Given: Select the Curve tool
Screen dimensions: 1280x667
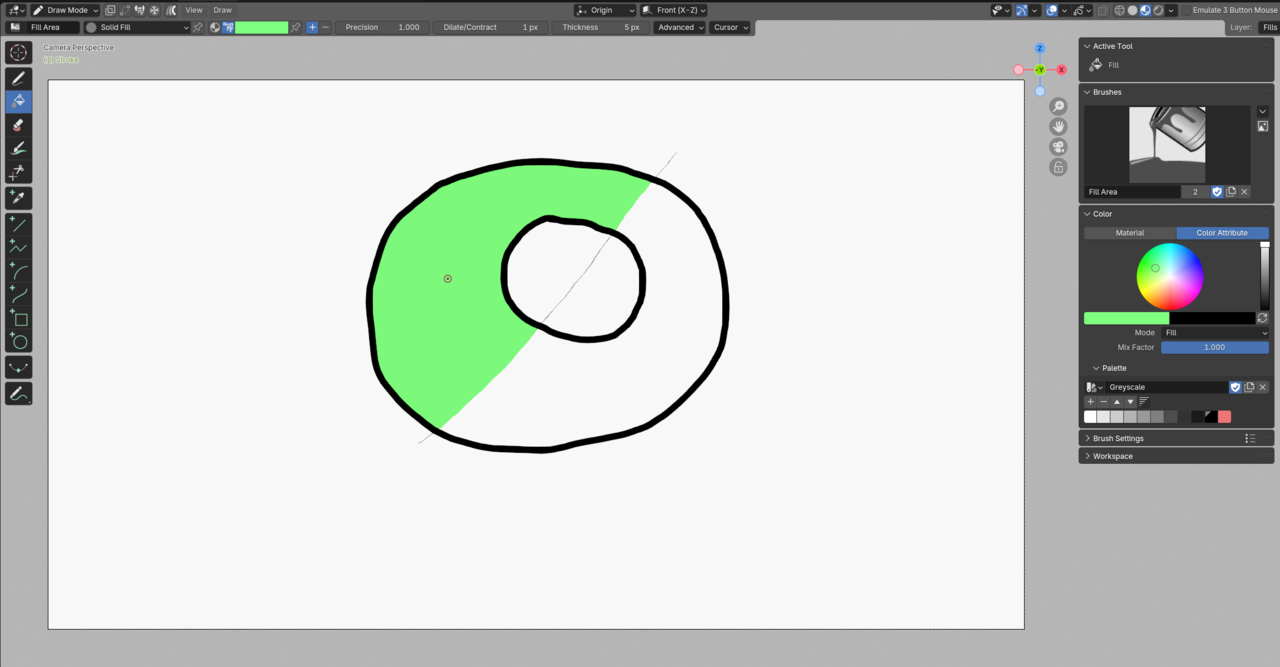Looking at the screenshot, I should click(18, 294).
